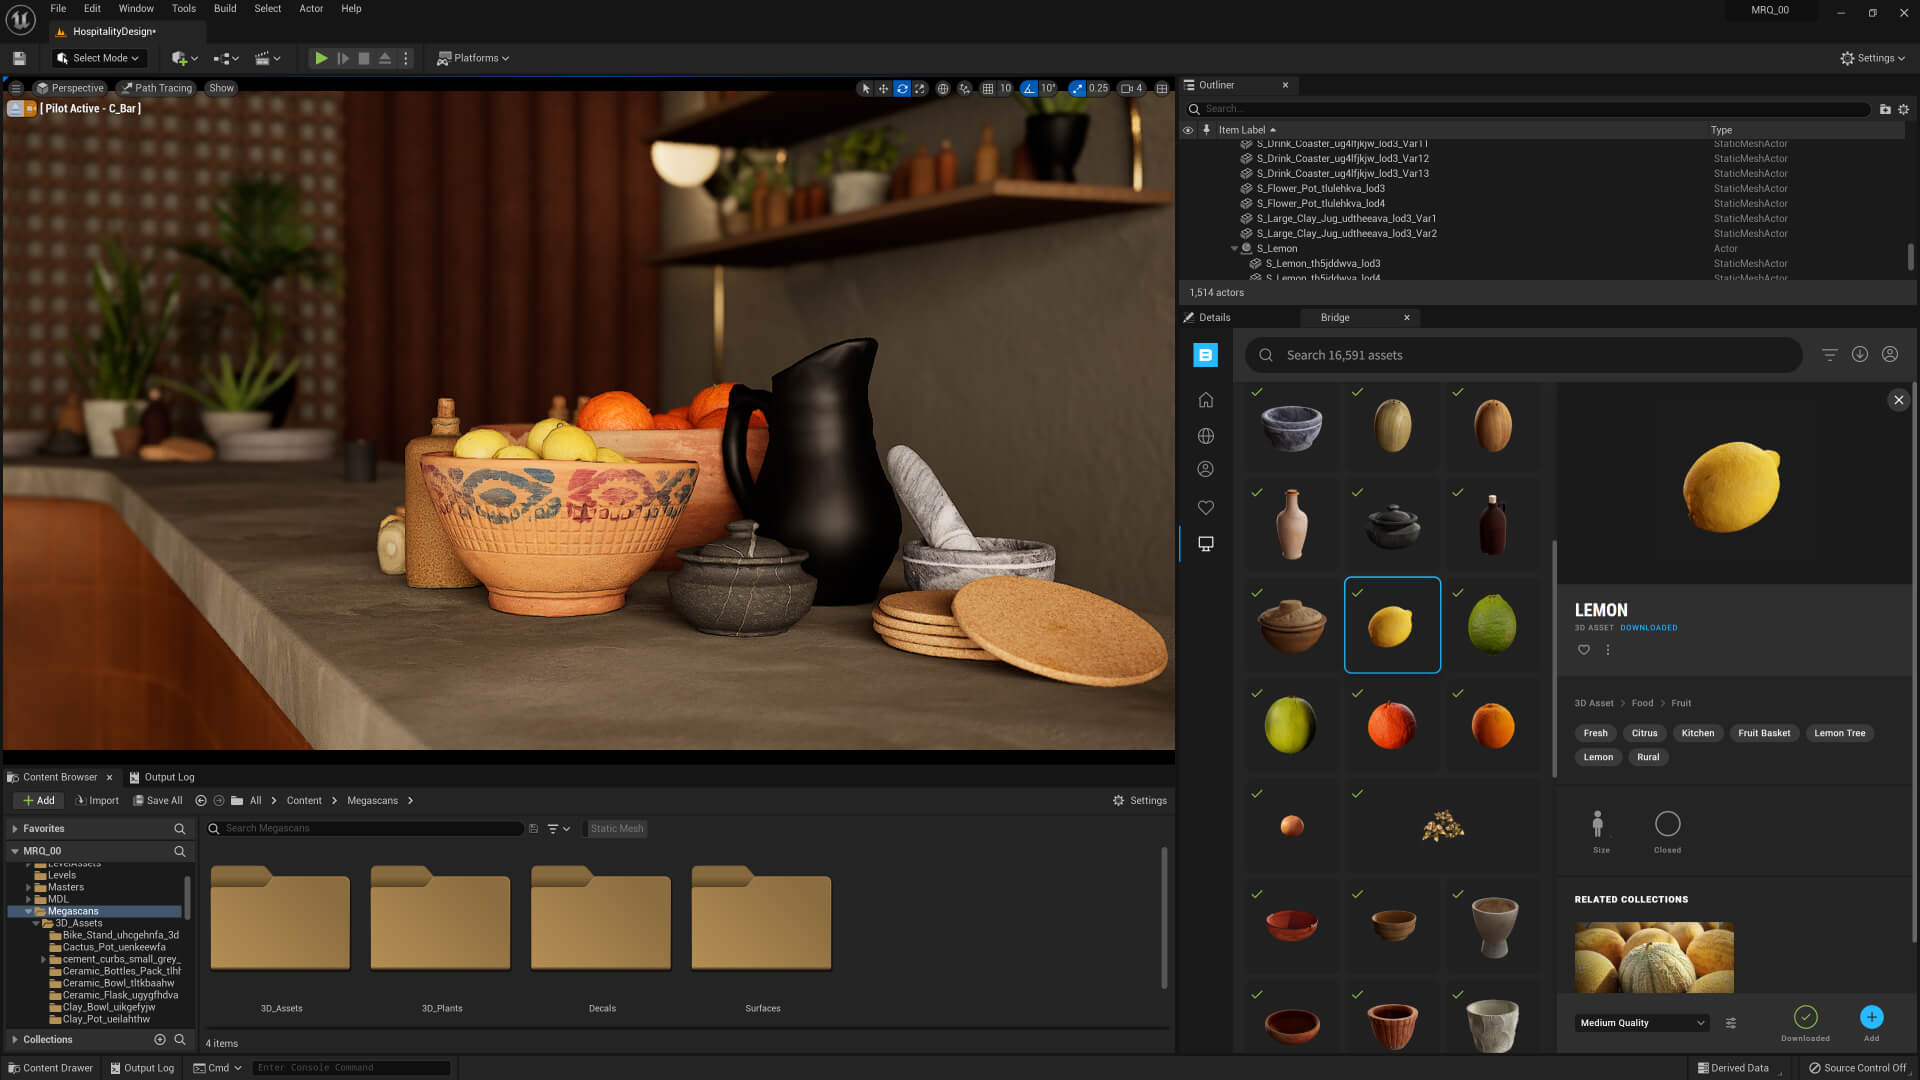Open the Build menu
Screen dimensions: 1920x1080
[224, 8]
